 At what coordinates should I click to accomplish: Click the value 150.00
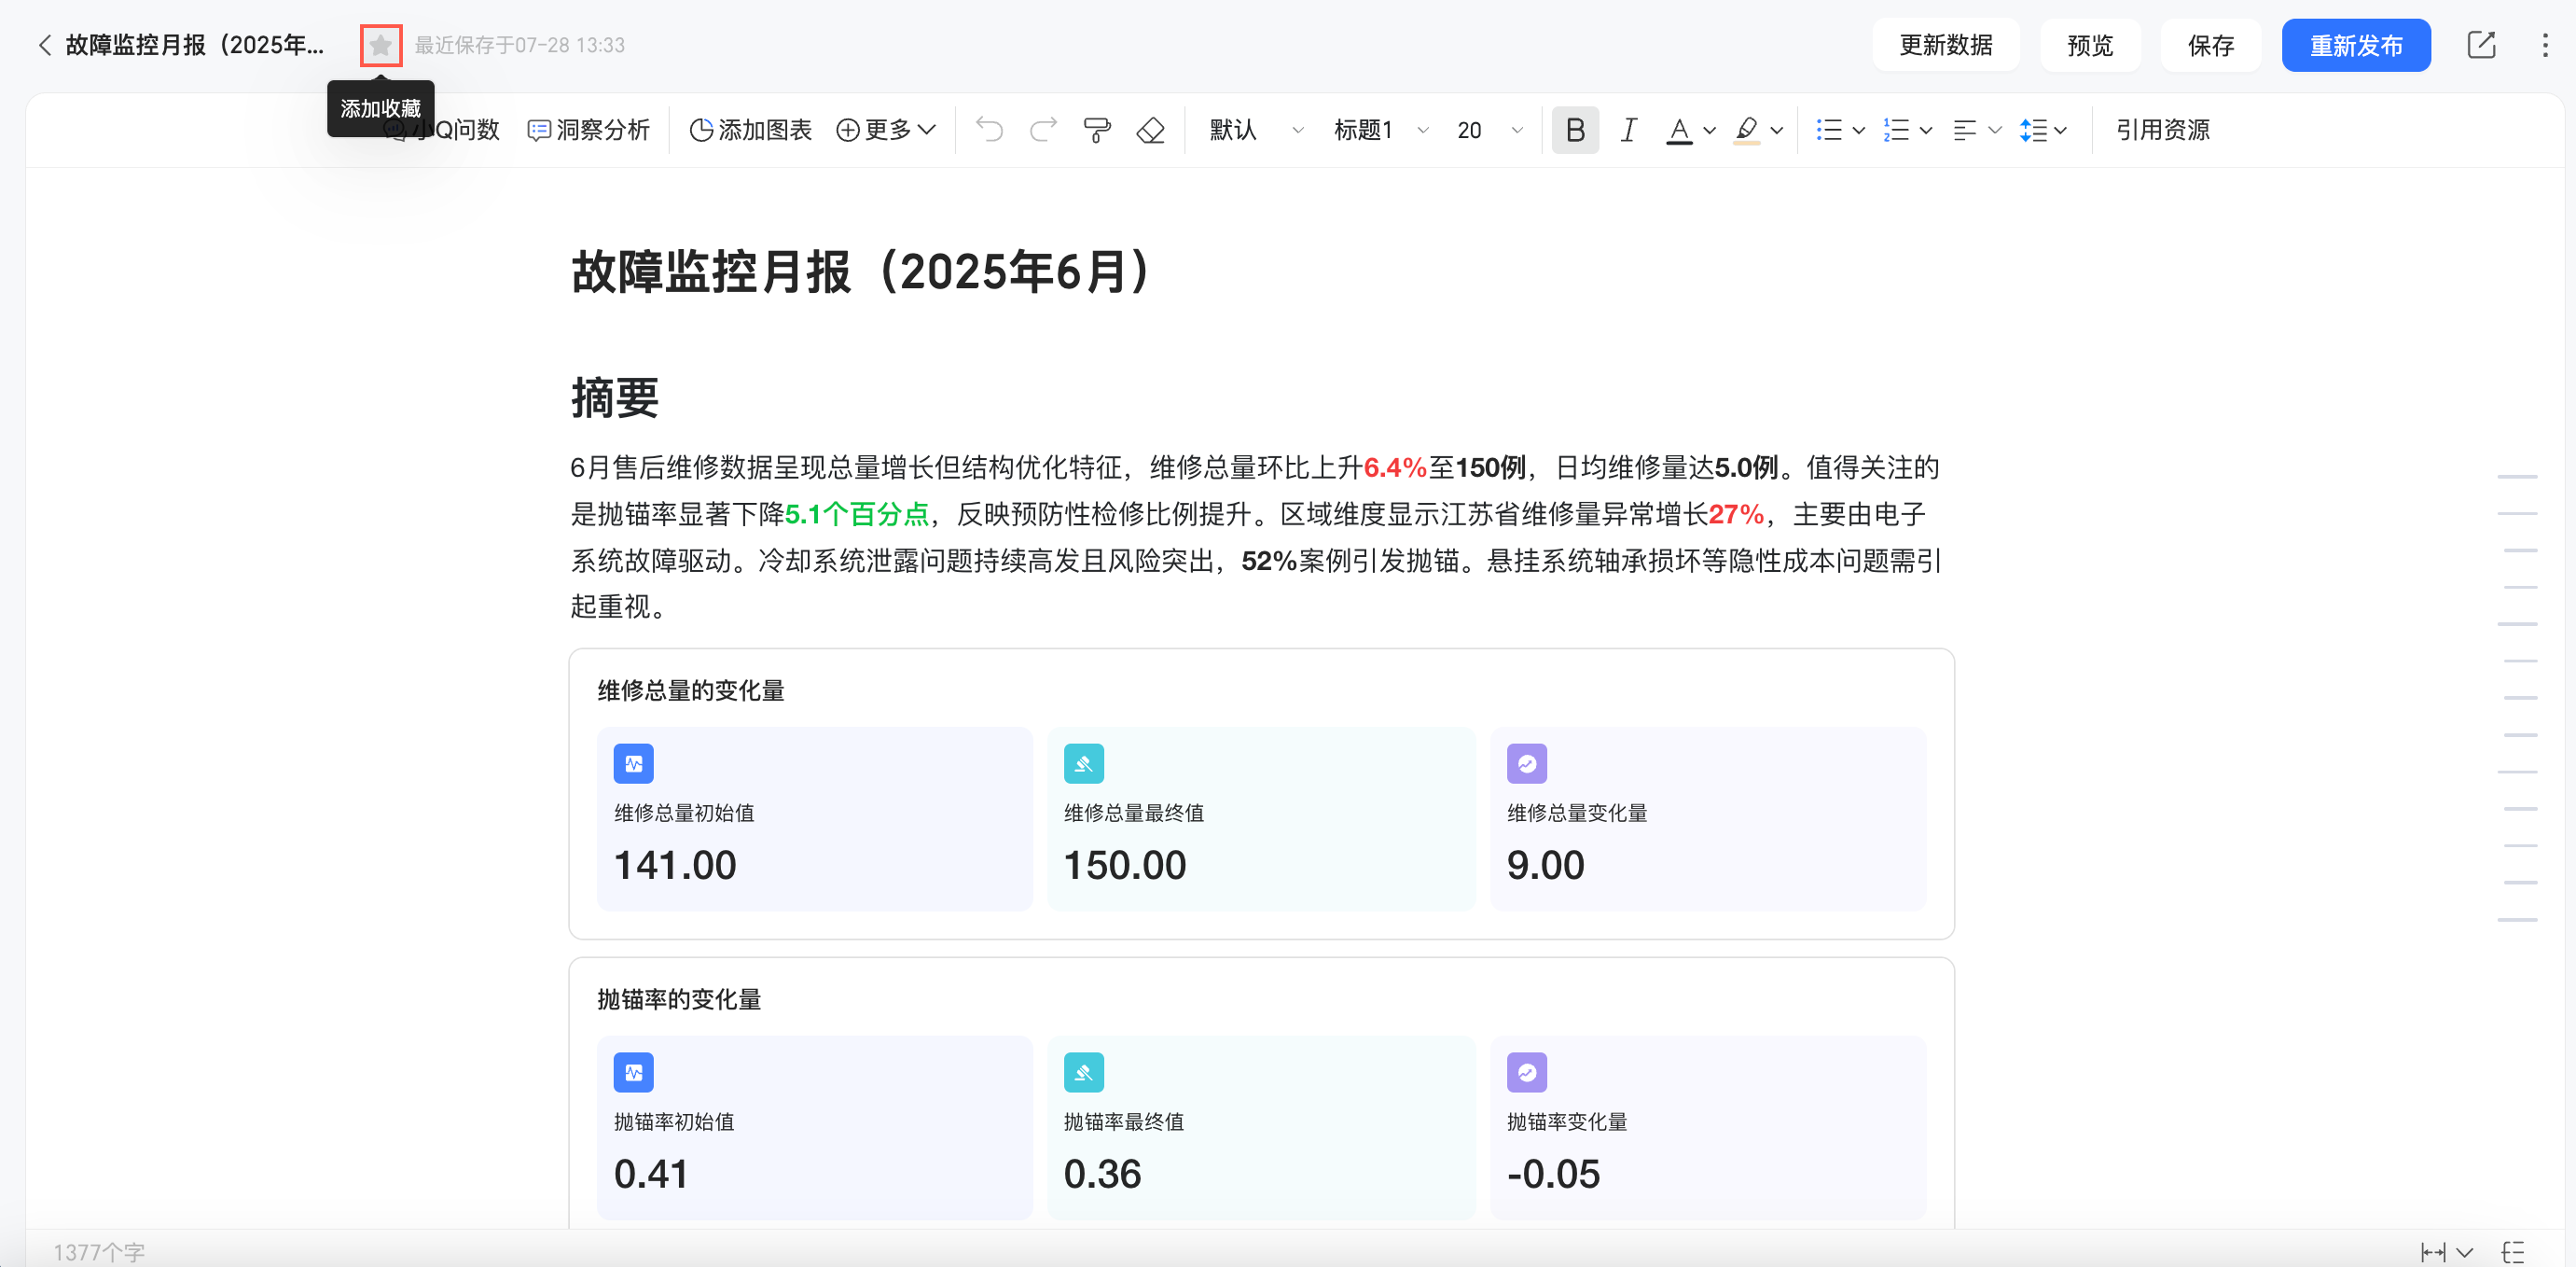(1125, 865)
